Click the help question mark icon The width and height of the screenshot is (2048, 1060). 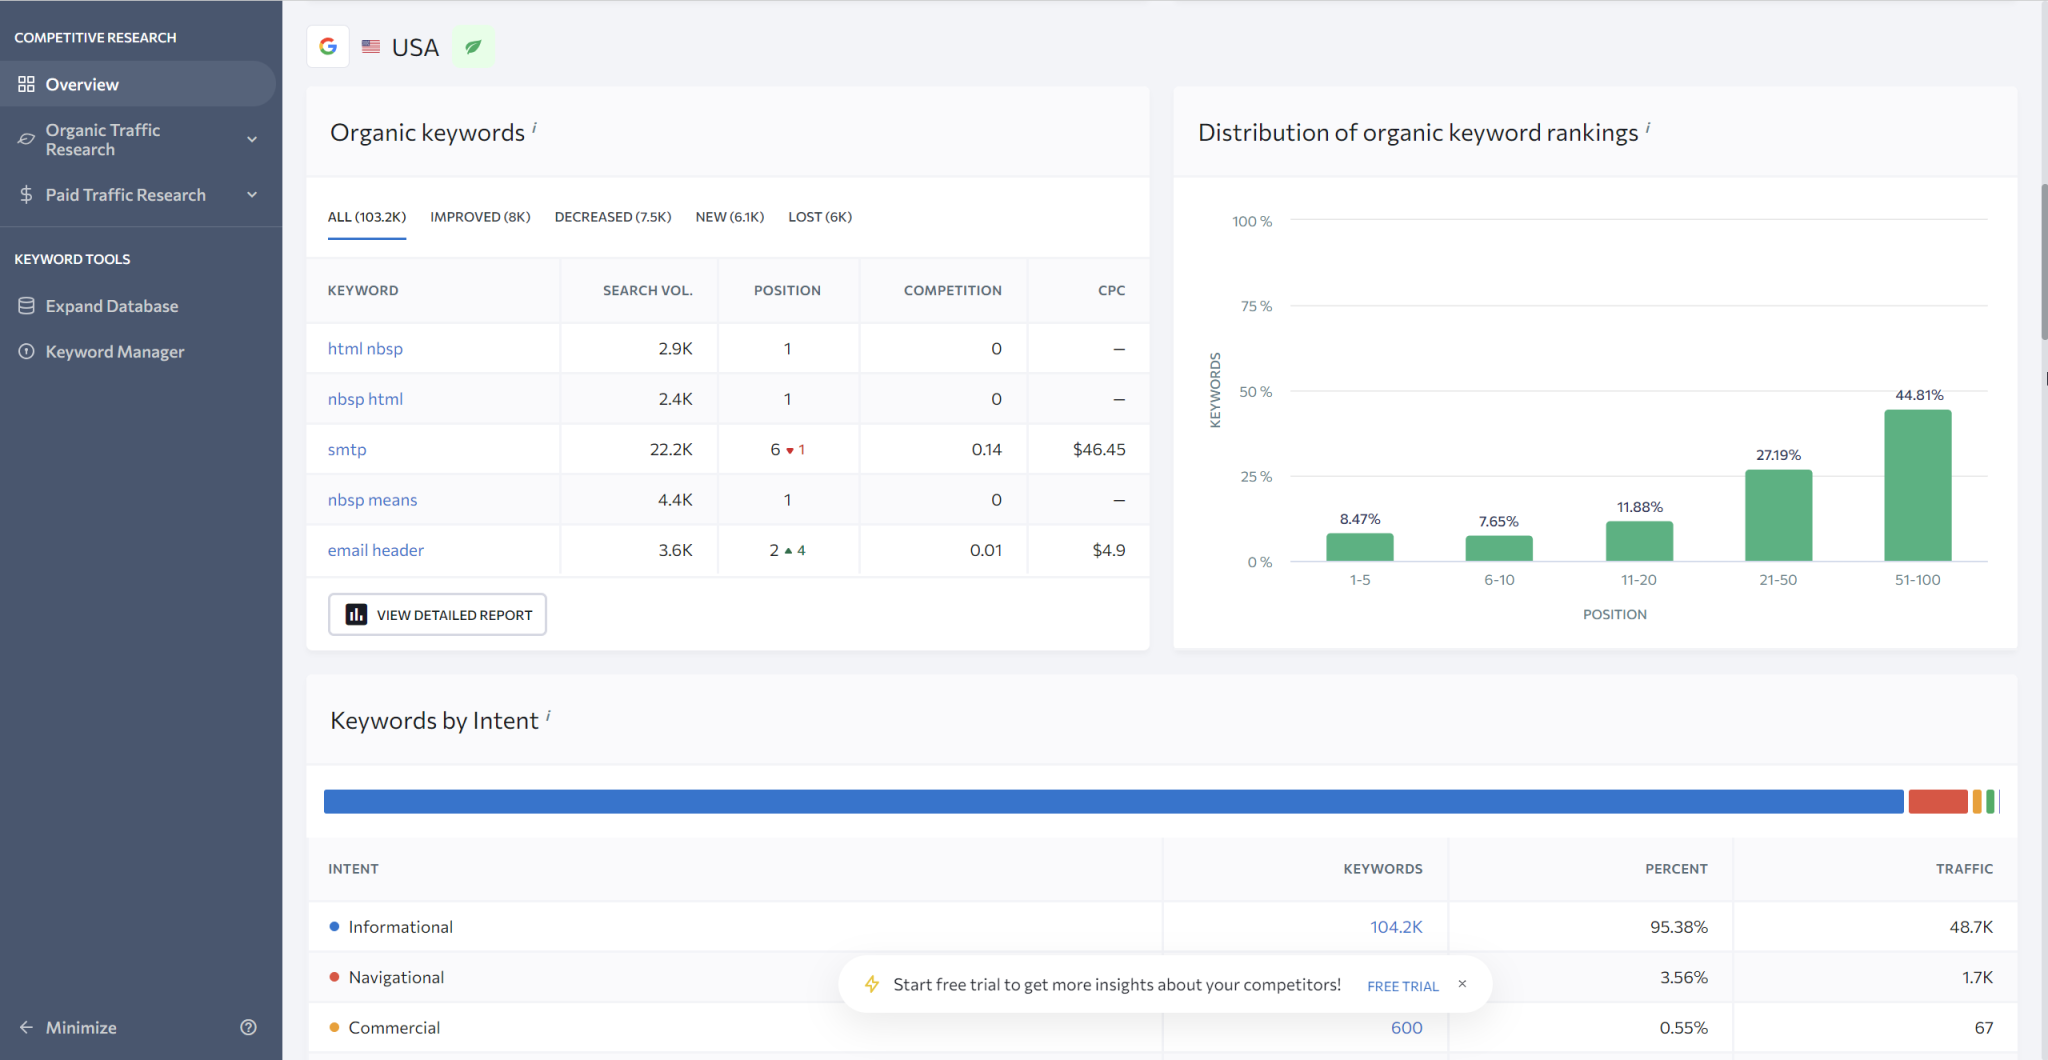coord(248,1027)
